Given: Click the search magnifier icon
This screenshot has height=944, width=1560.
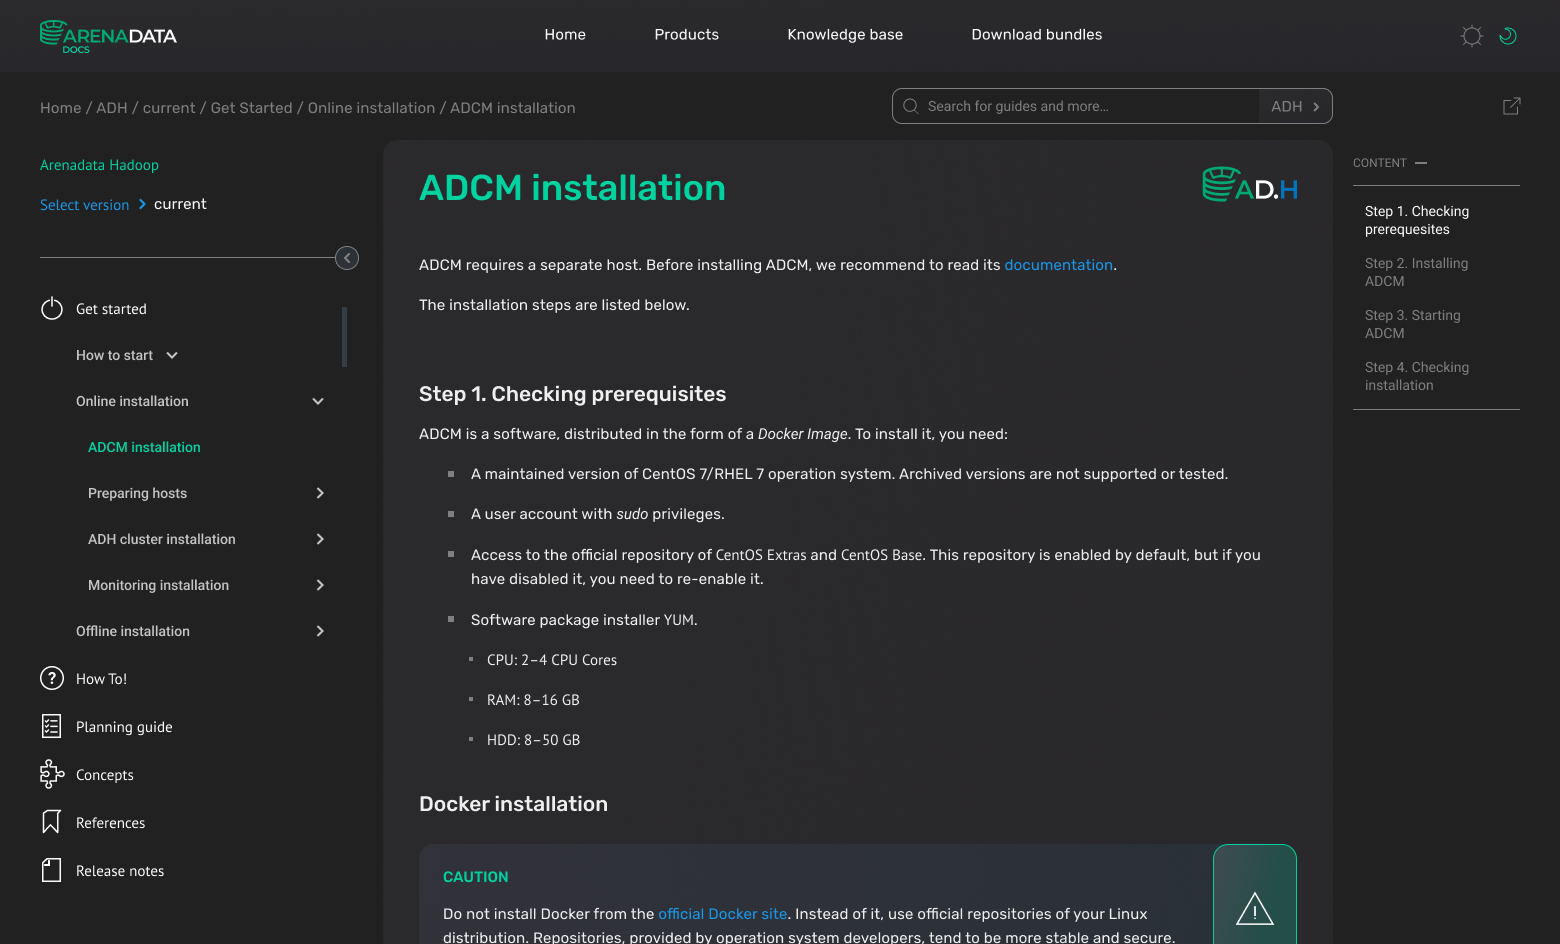Looking at the screenshot, I should tap(910, 106).
